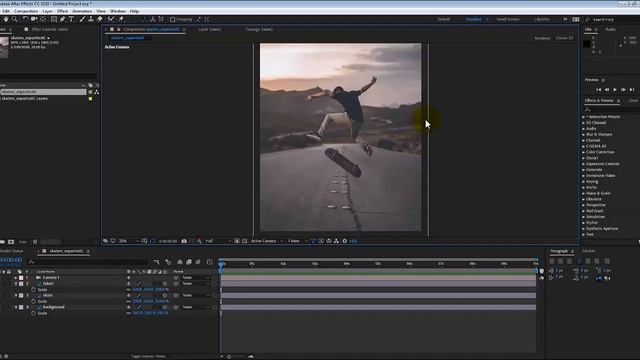Screen dimensions: 640x360
Task: Open the Audio panel tab
Action: [x=611, y=29]
